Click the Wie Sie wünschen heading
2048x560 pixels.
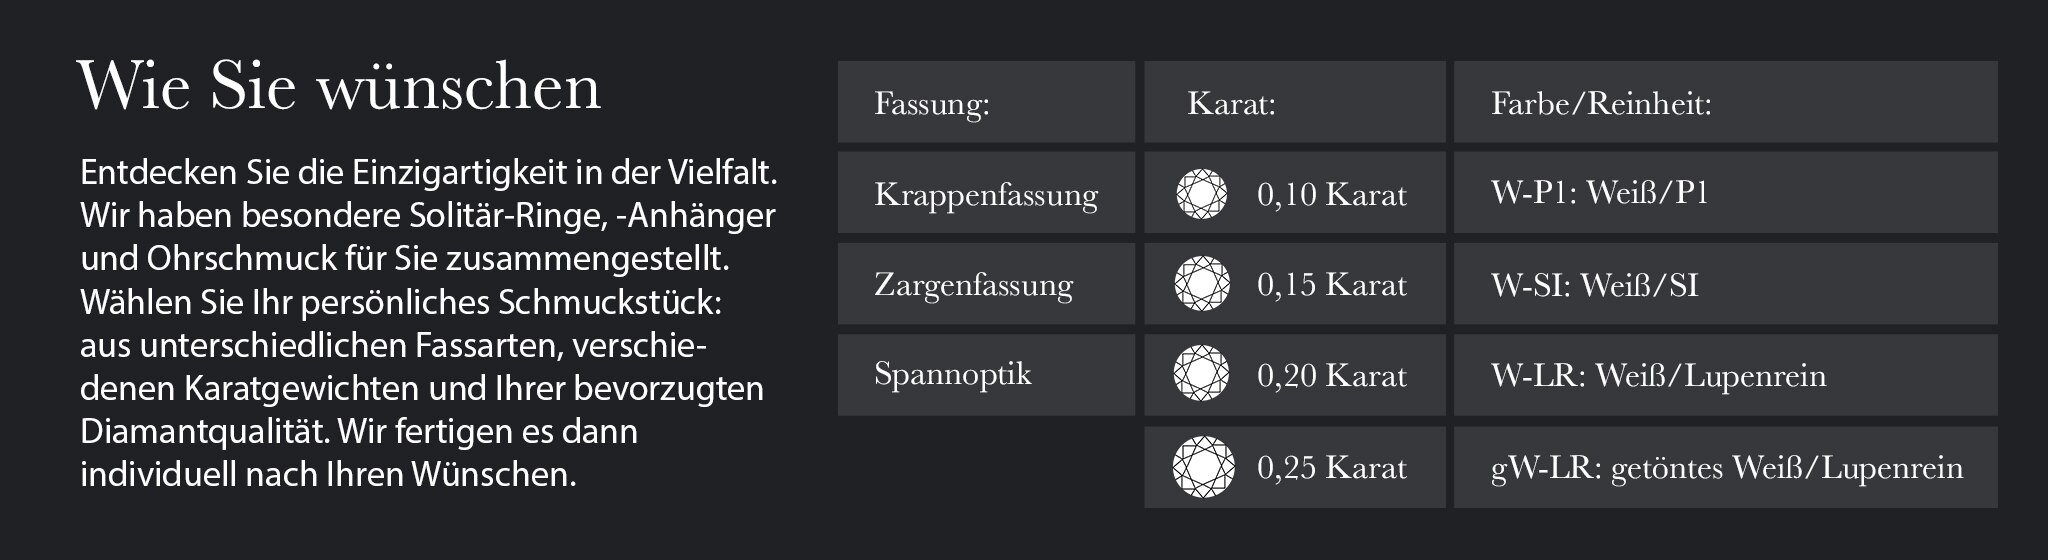[339, 86]
